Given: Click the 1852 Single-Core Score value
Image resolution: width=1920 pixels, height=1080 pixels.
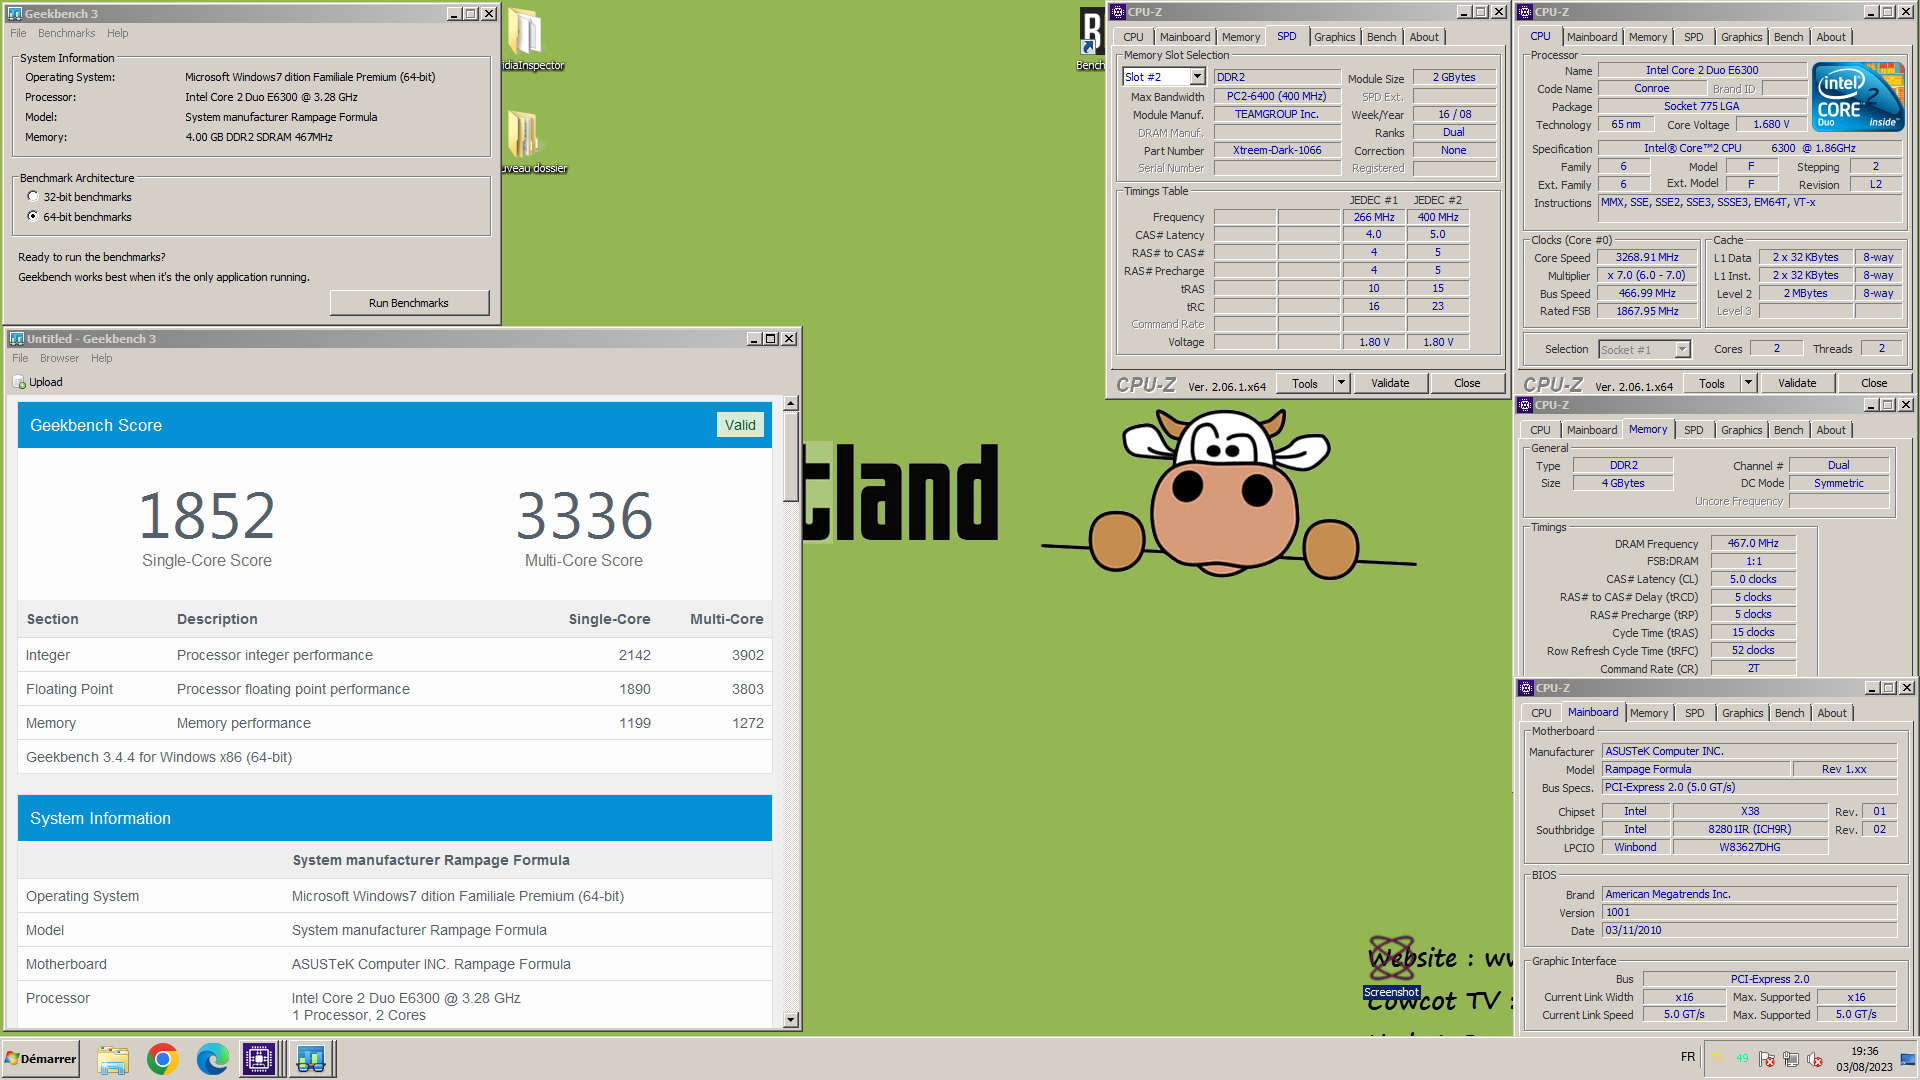Looking at the screenshot, I should [x=207, y=516].
